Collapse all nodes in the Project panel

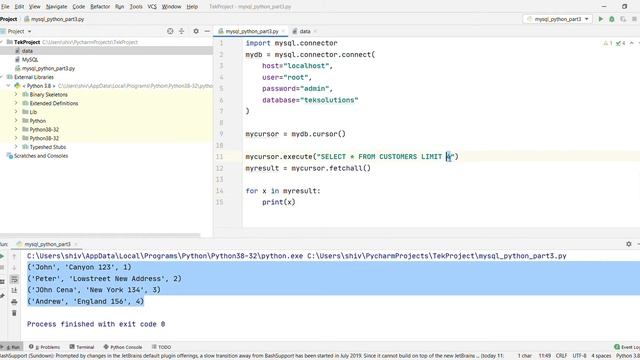pyautogui.click(x=182, y=31)
